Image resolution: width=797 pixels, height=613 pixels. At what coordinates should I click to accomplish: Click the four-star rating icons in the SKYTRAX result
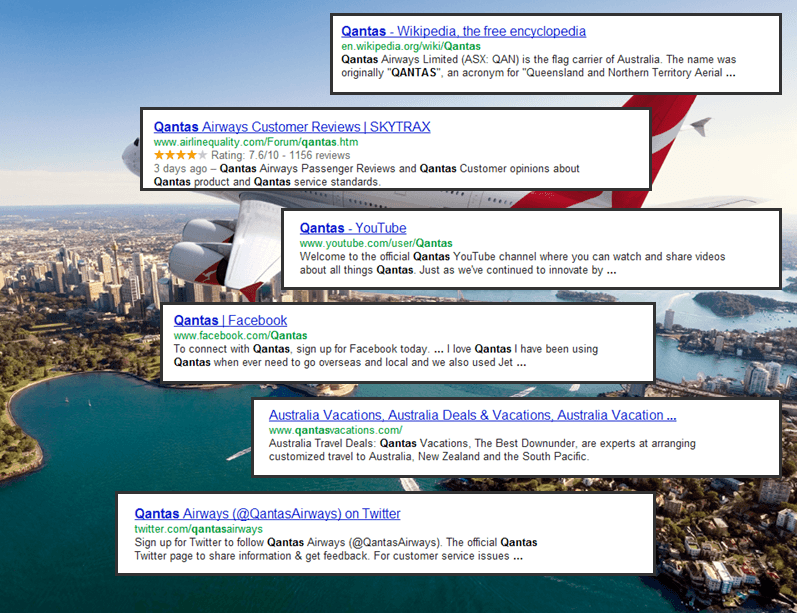pyautogui.click(x=180, y=155)
